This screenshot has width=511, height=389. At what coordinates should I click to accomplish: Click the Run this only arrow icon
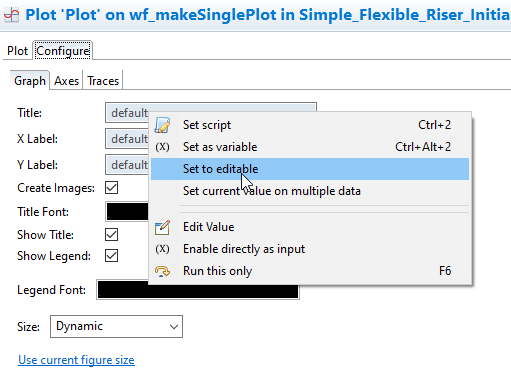[x=162, y=271]
